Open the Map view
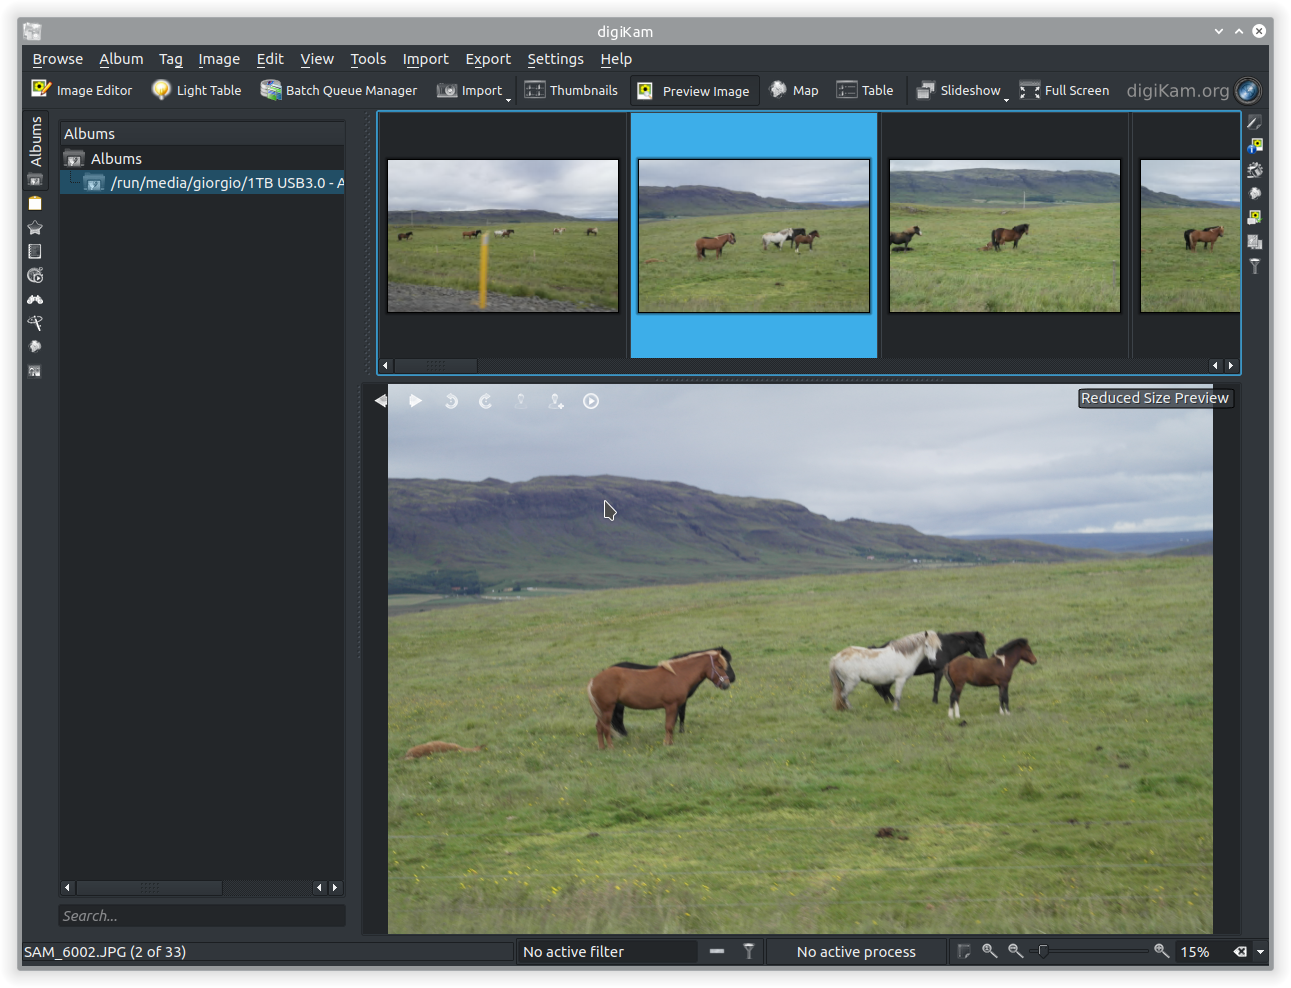Image resolution: width=1291 pixels, height=988 pixels. click(x=794, y=90)
